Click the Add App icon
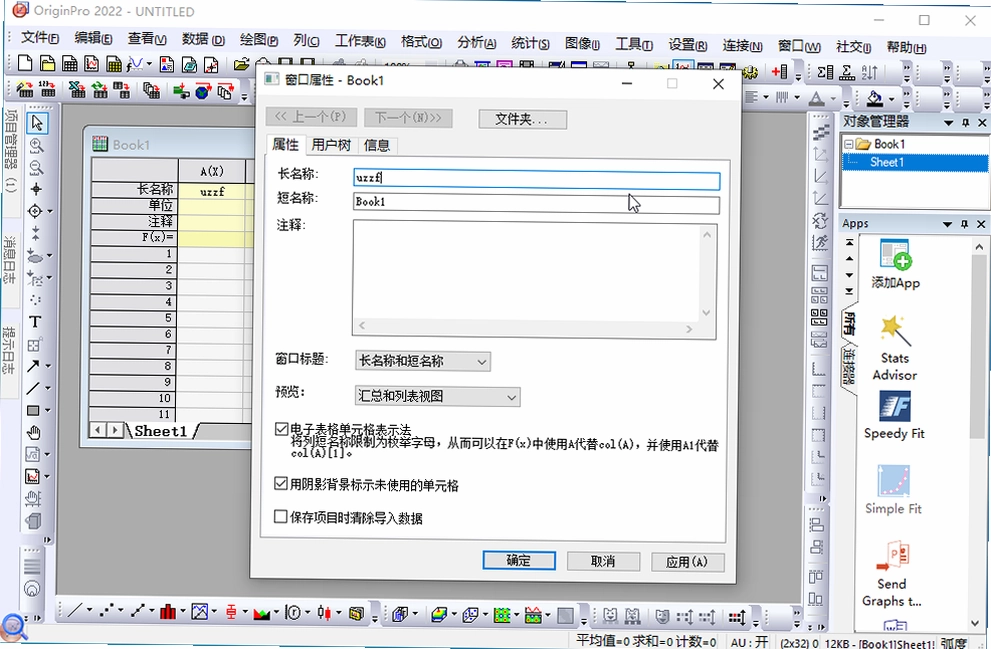 (x=894, y=264)
